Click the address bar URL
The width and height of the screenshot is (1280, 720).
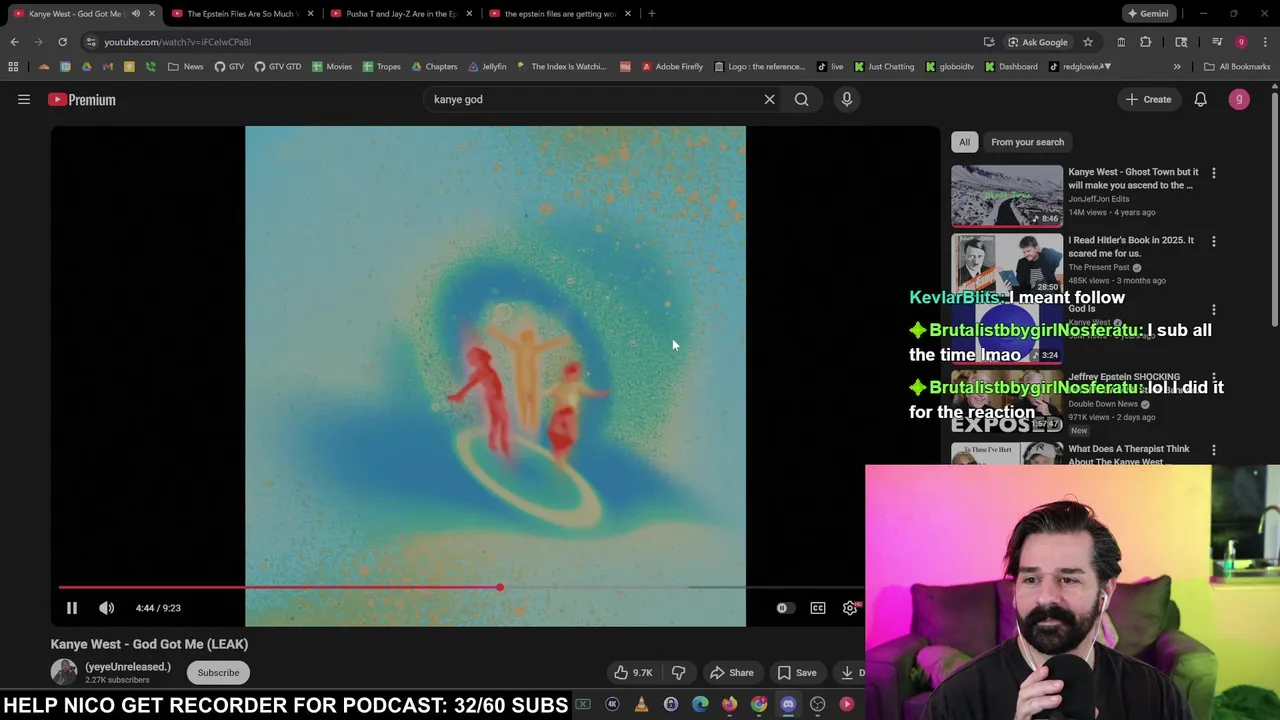tap(177, 42)
